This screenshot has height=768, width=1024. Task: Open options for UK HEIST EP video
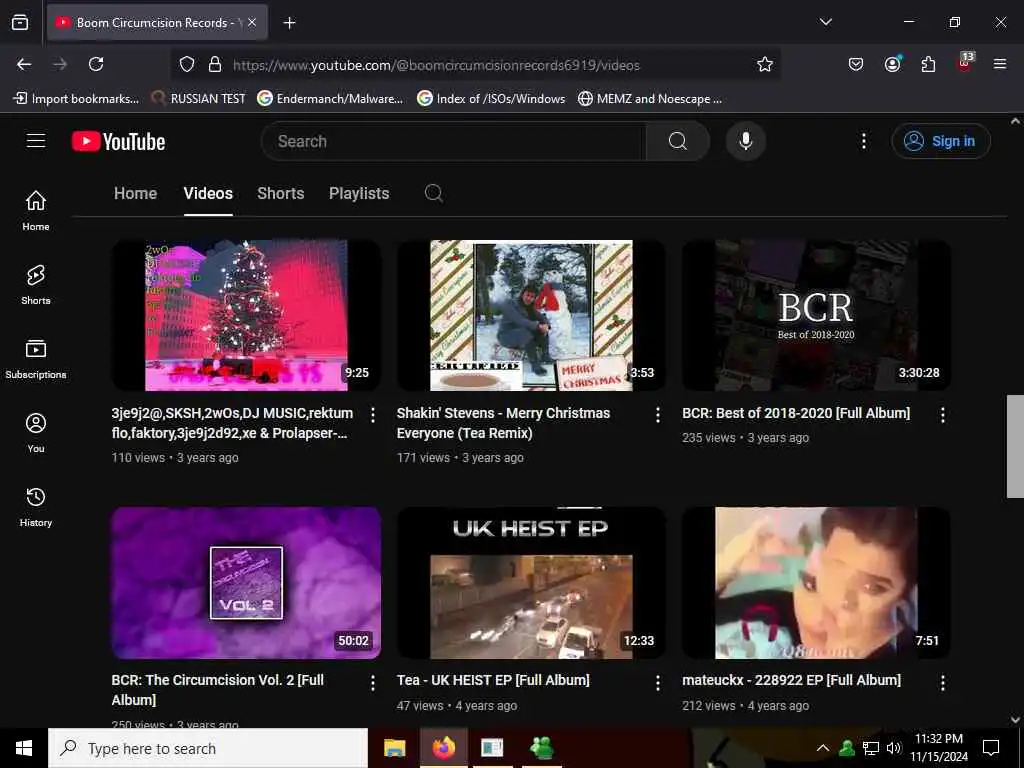tap(658, 682)
